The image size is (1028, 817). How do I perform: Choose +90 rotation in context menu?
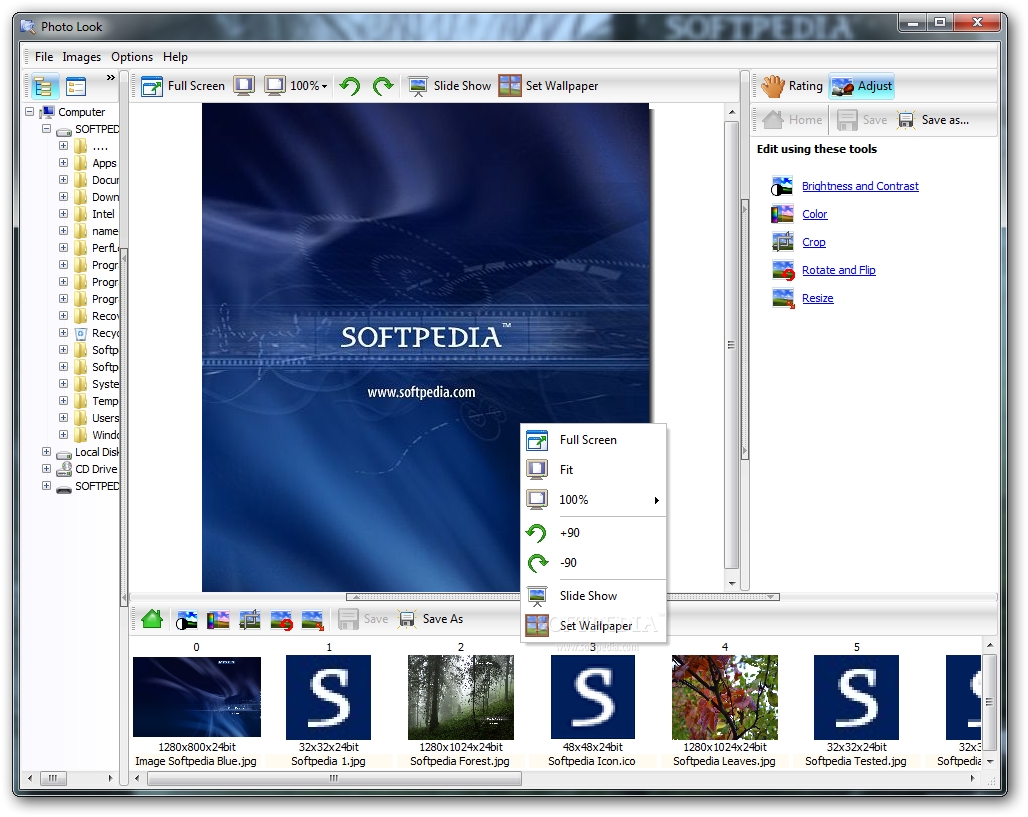point(593,532)
